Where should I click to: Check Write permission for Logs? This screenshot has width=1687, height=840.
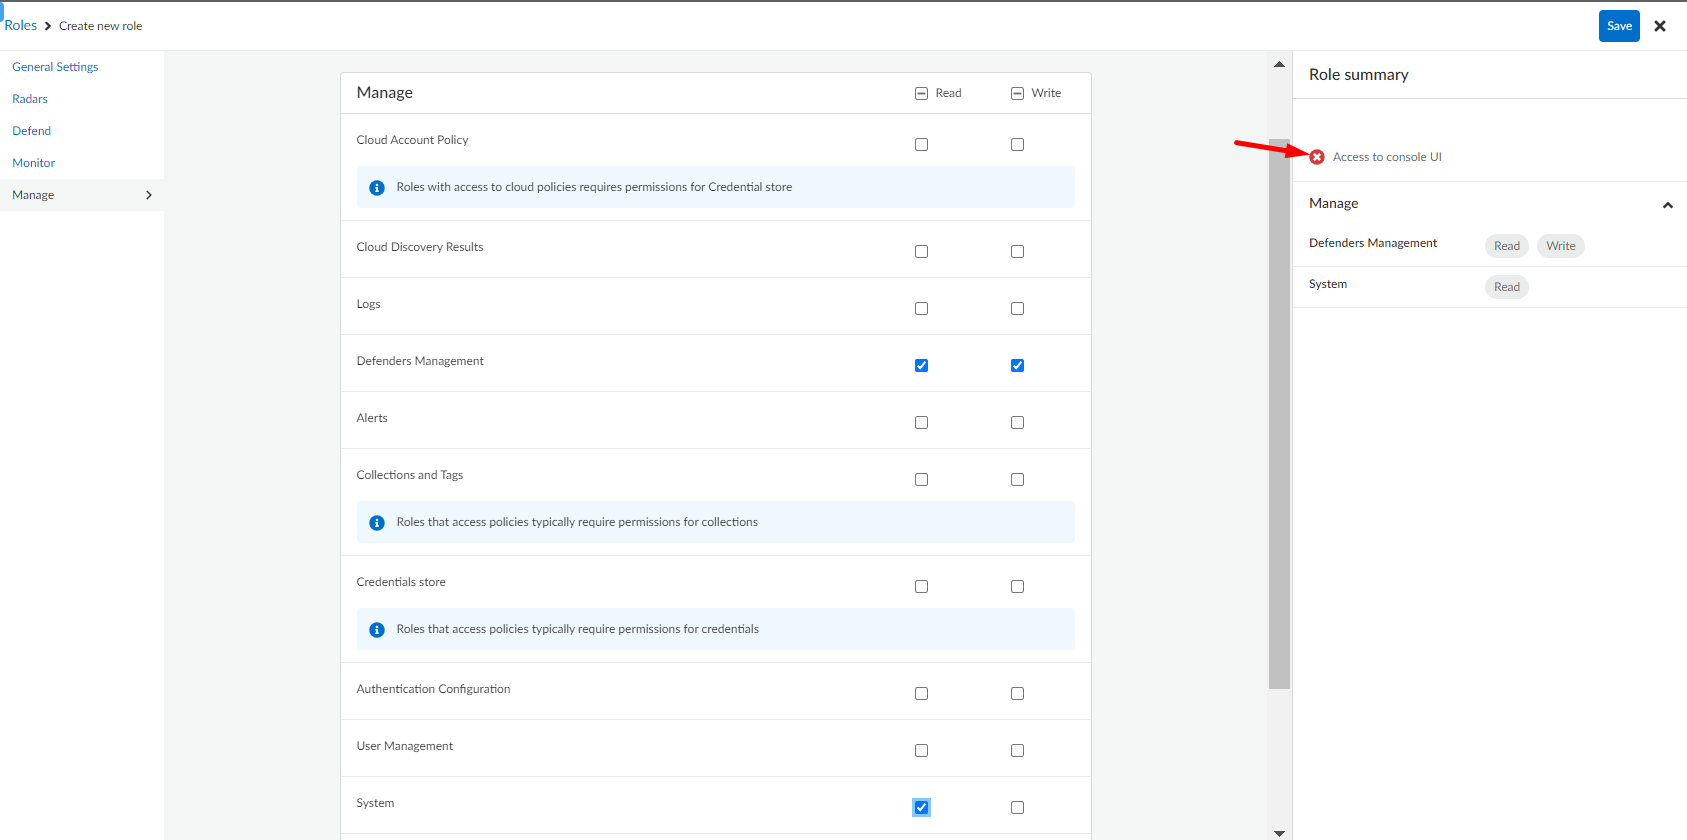coord(1017,308)
